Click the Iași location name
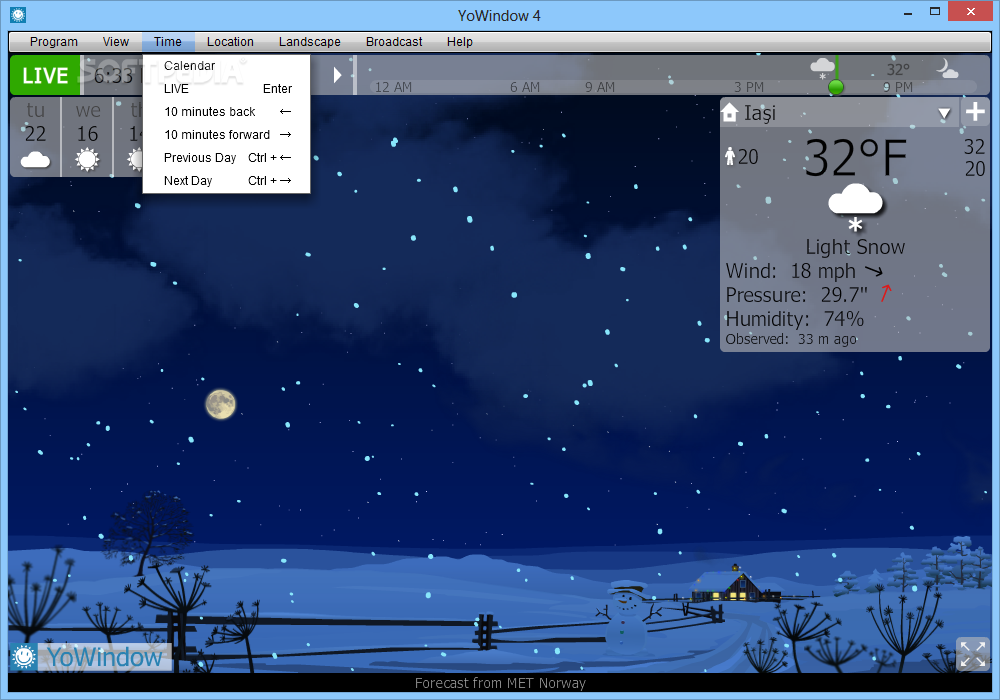Image resolution: width=1000 pixels, height=700 pixels. tap(760, 113)
